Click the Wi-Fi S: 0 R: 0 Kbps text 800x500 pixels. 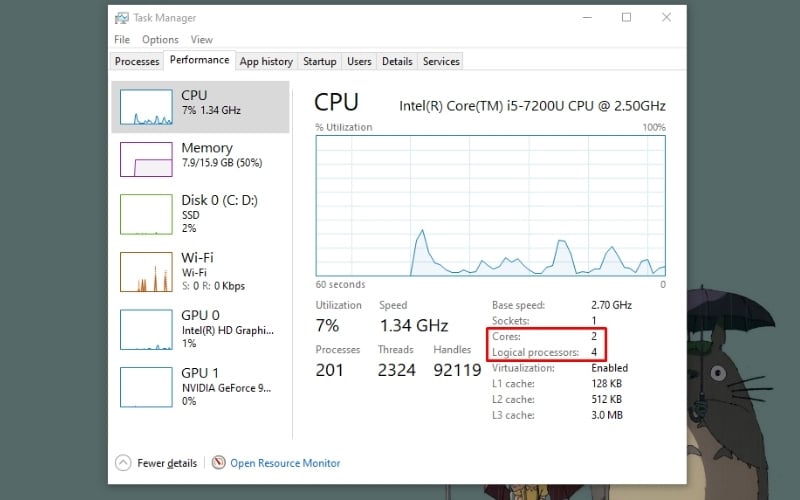(213, 286)
